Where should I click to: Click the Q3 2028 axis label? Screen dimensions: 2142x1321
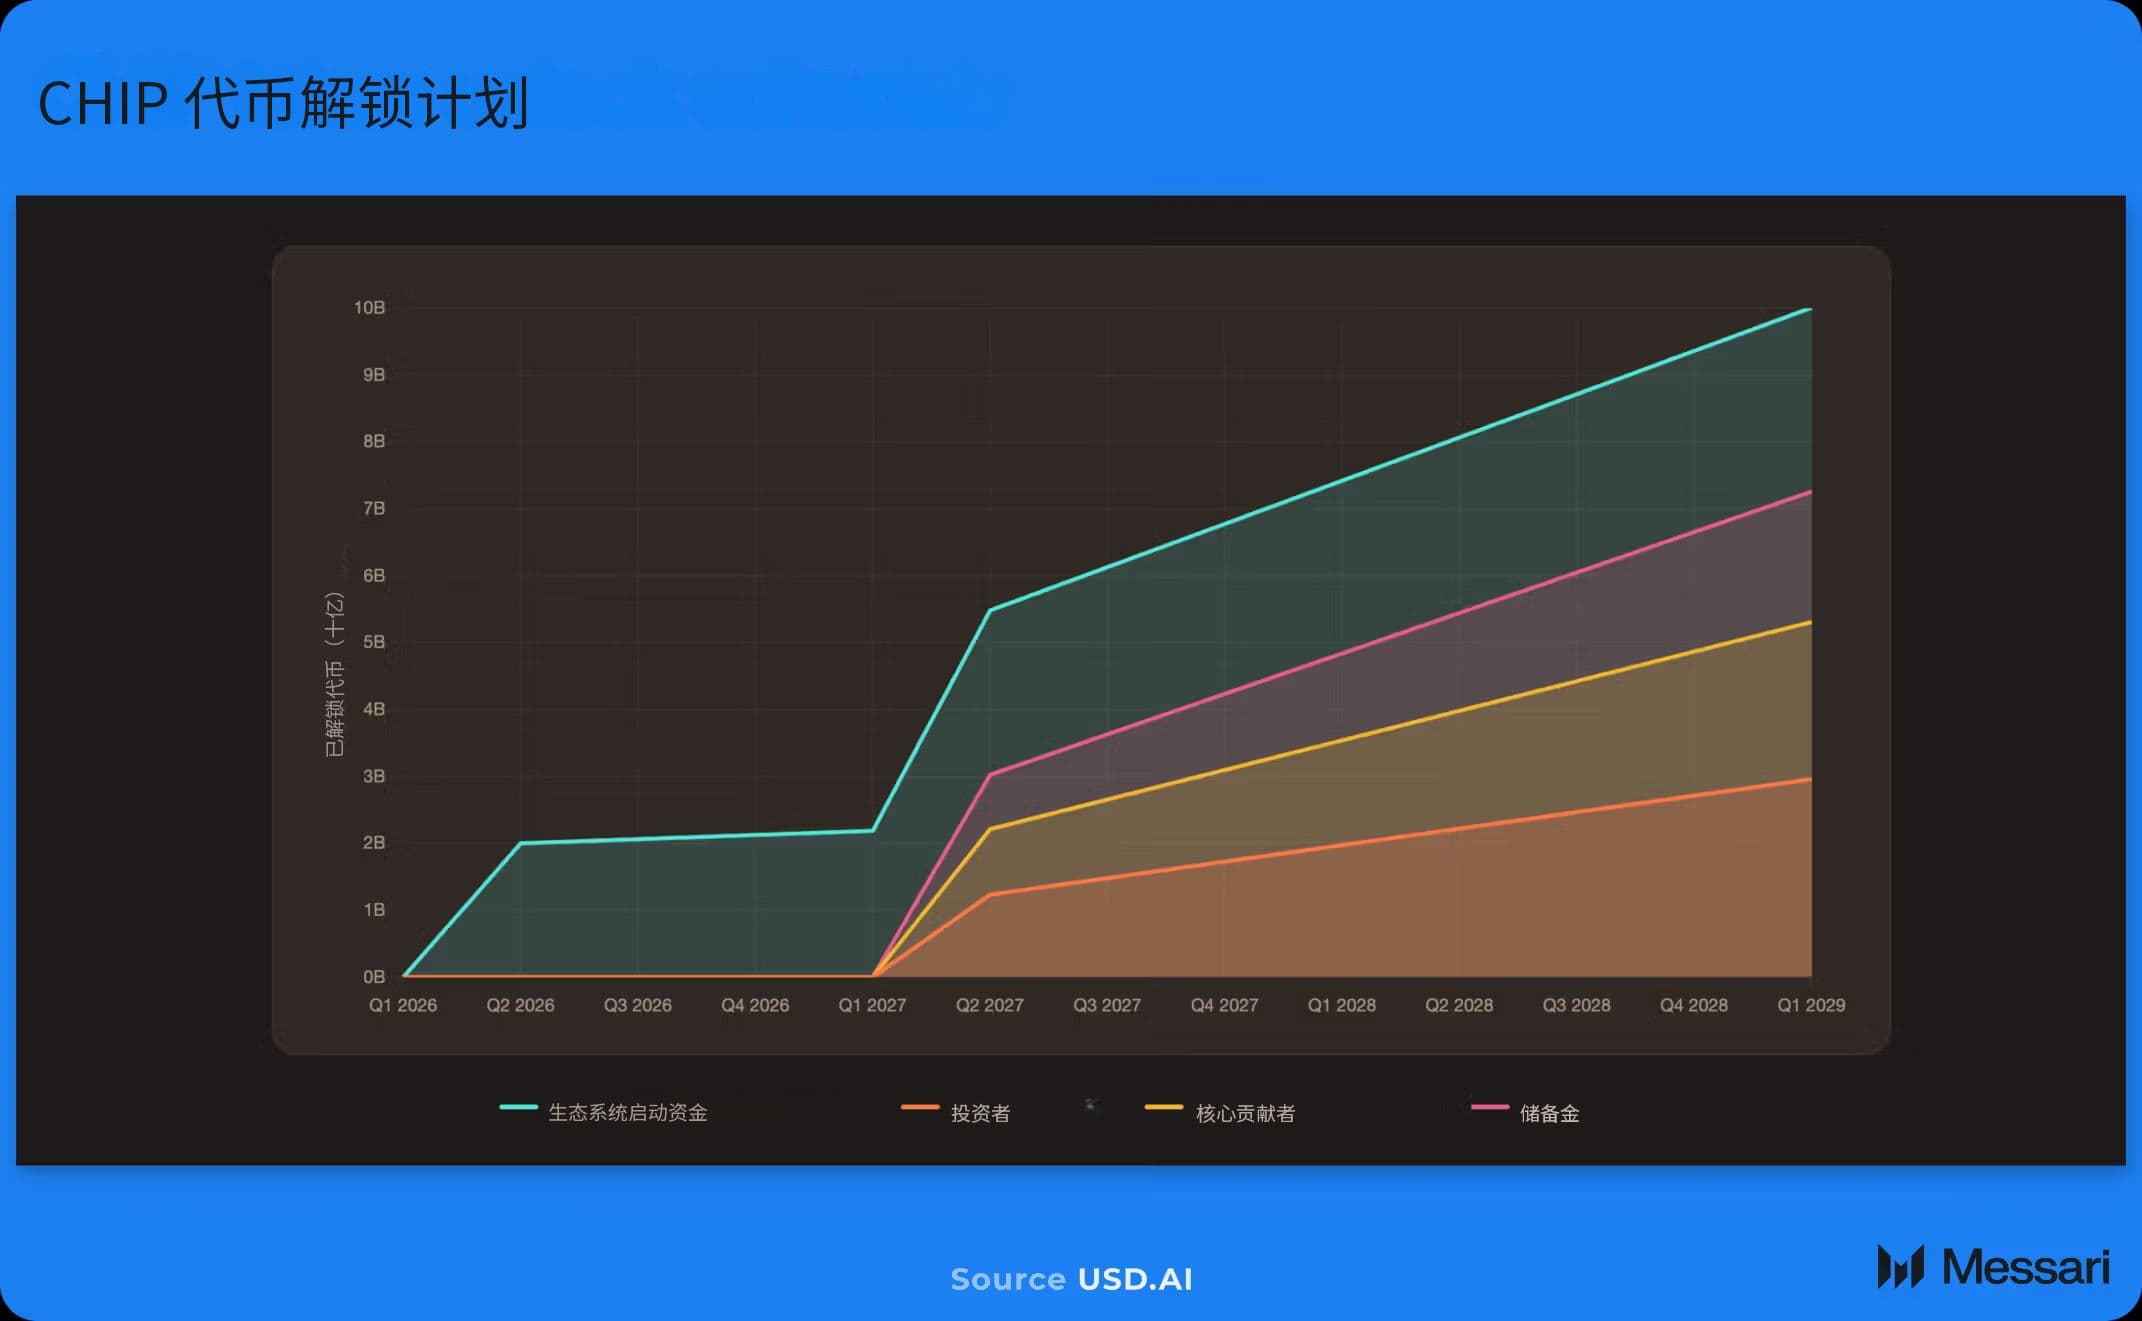[x=1576, y=1005]
